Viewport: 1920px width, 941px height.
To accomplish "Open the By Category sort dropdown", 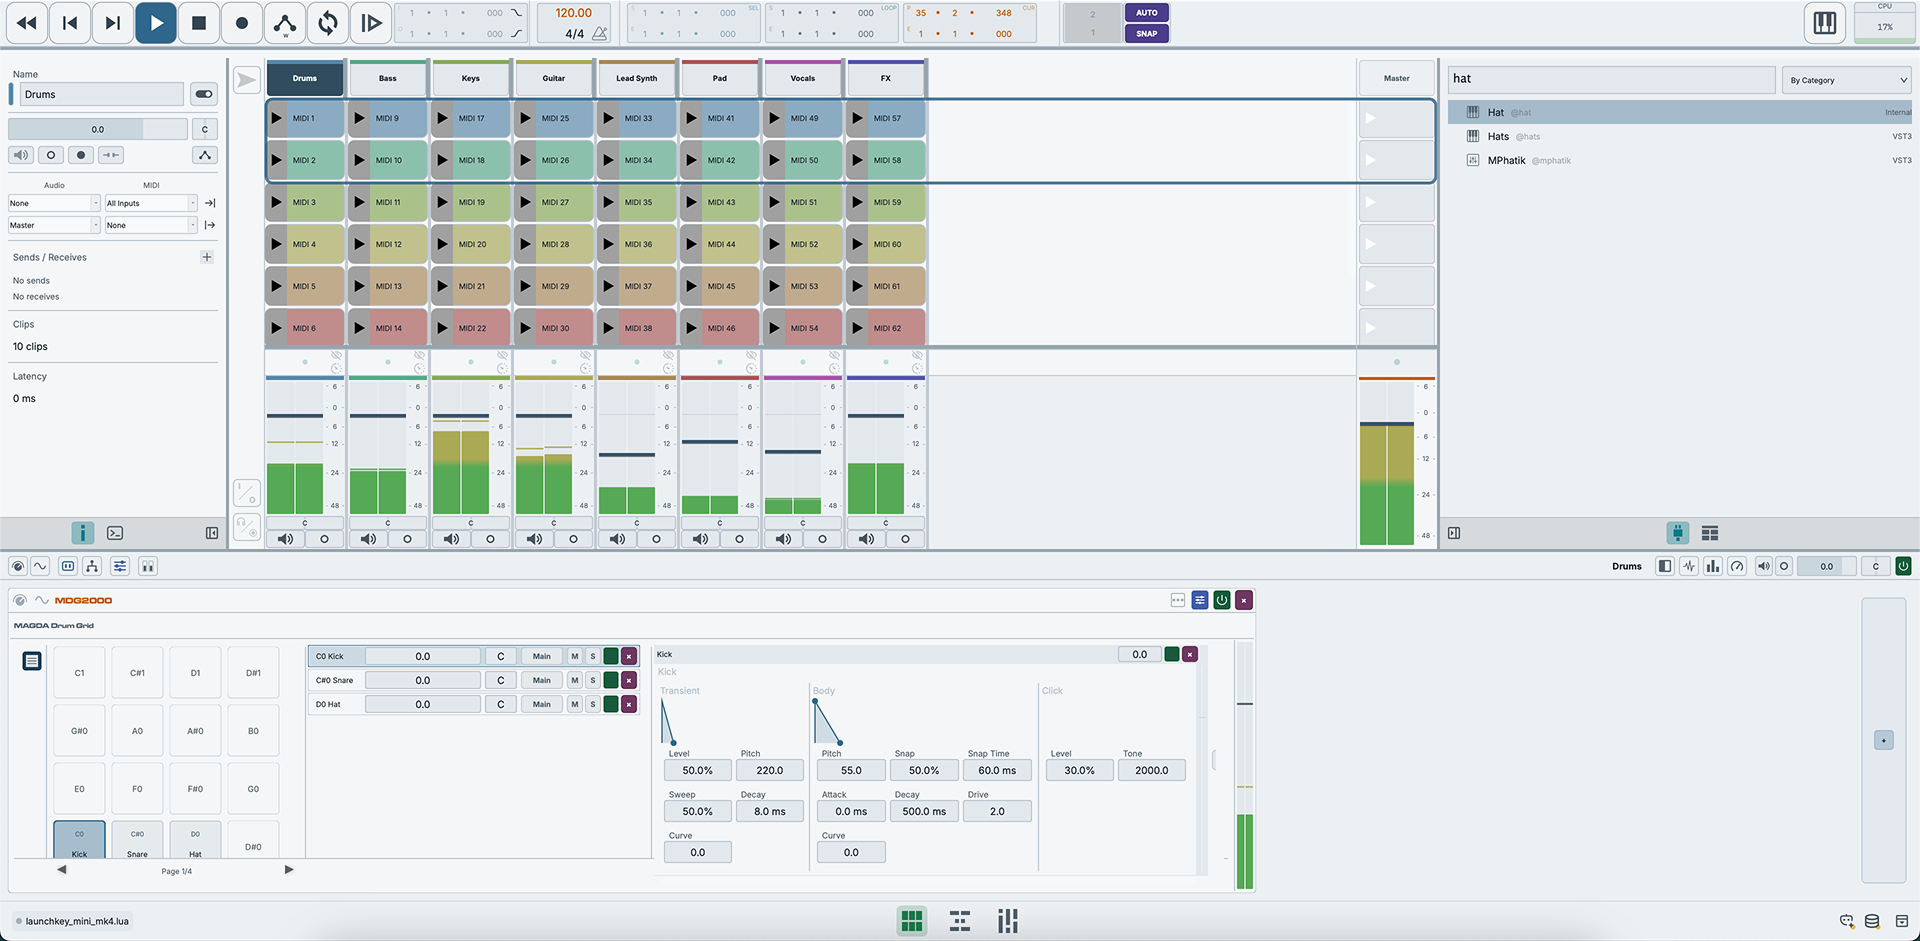I will [x=1846, y=80].
